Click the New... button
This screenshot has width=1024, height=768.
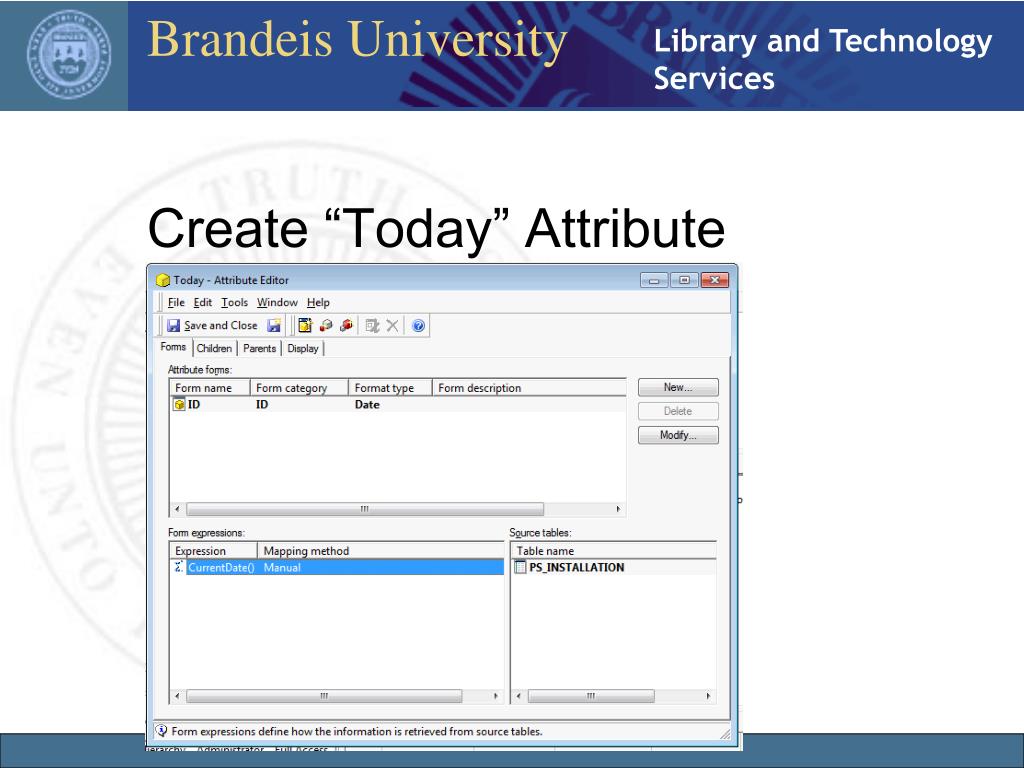678,387
